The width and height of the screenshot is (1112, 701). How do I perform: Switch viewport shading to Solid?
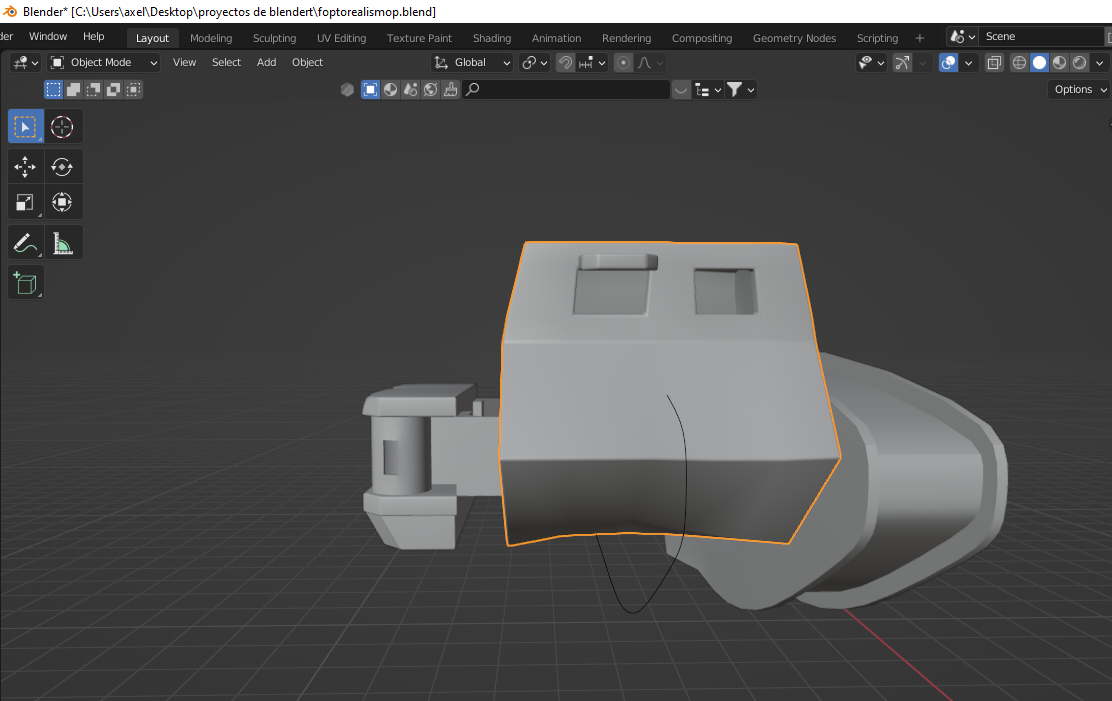pos(1040,62)
